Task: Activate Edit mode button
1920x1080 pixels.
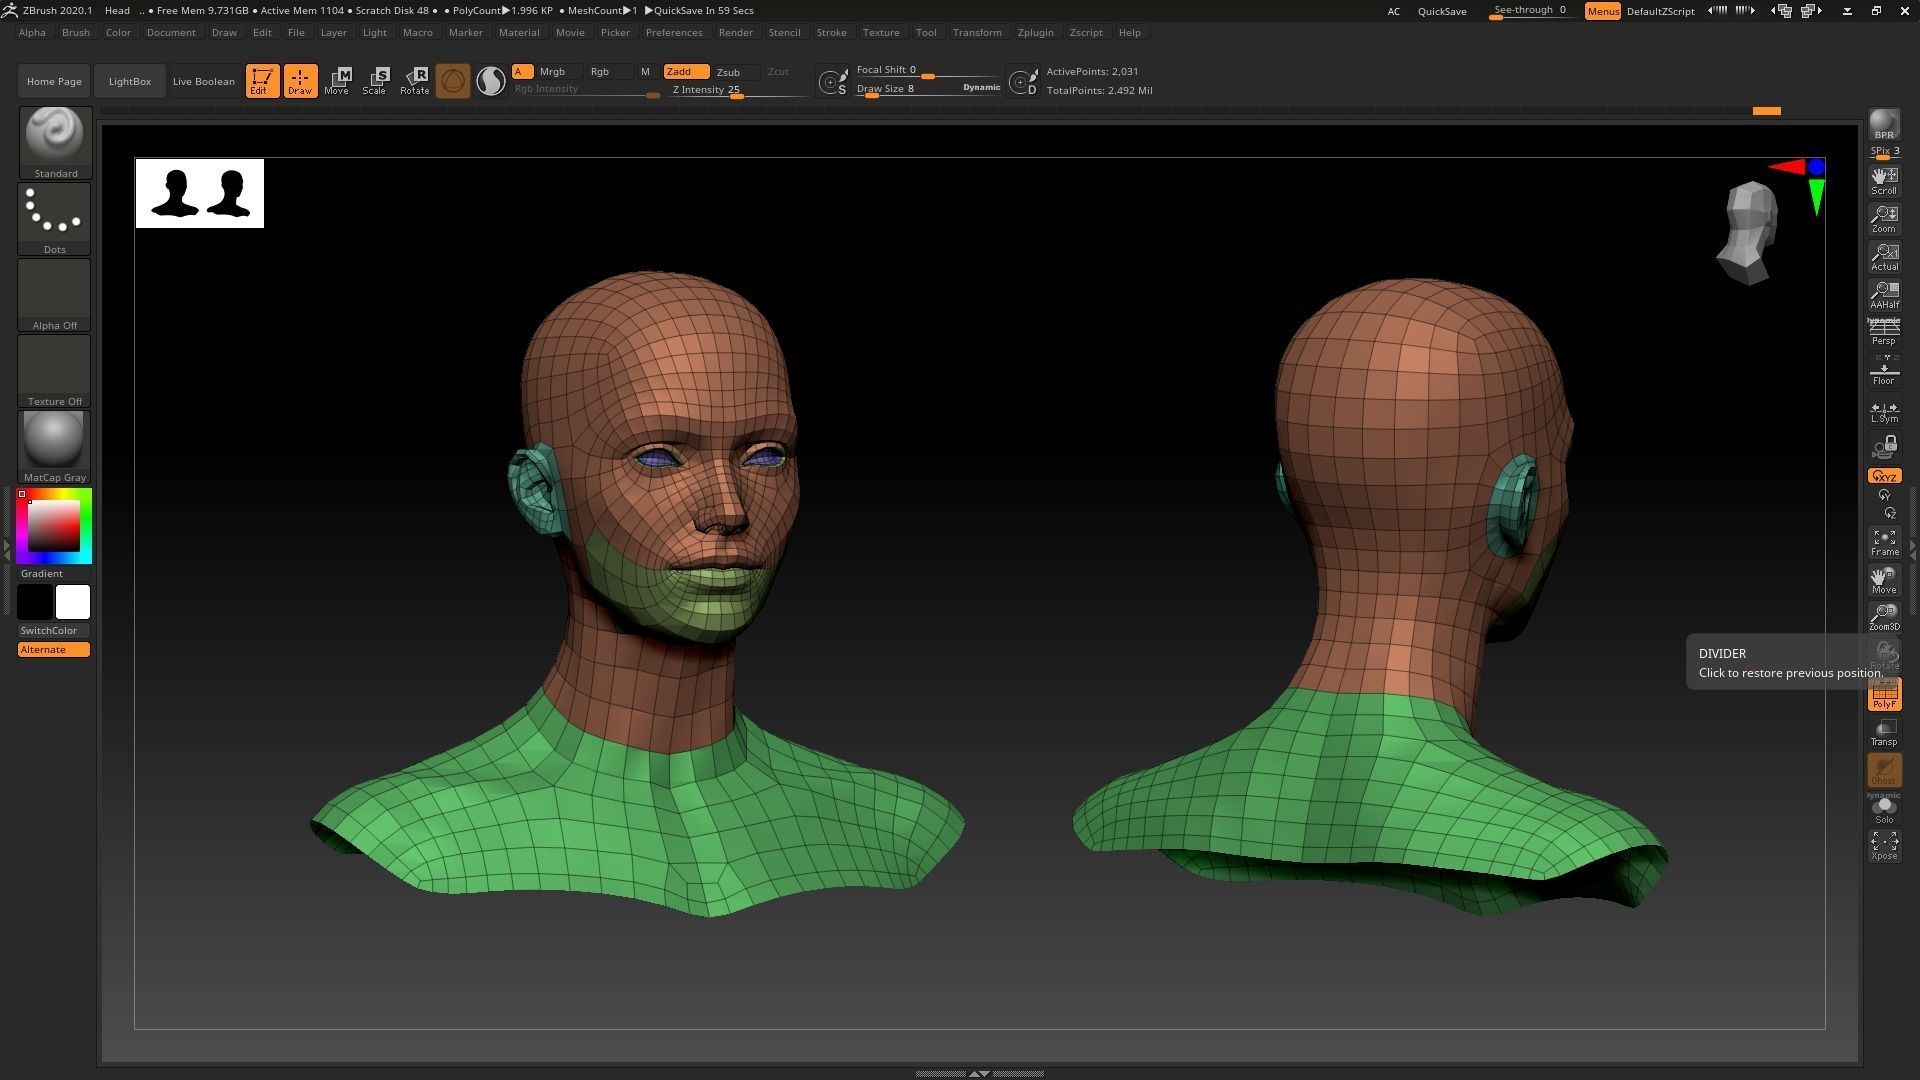Action: tap(262, 81)
